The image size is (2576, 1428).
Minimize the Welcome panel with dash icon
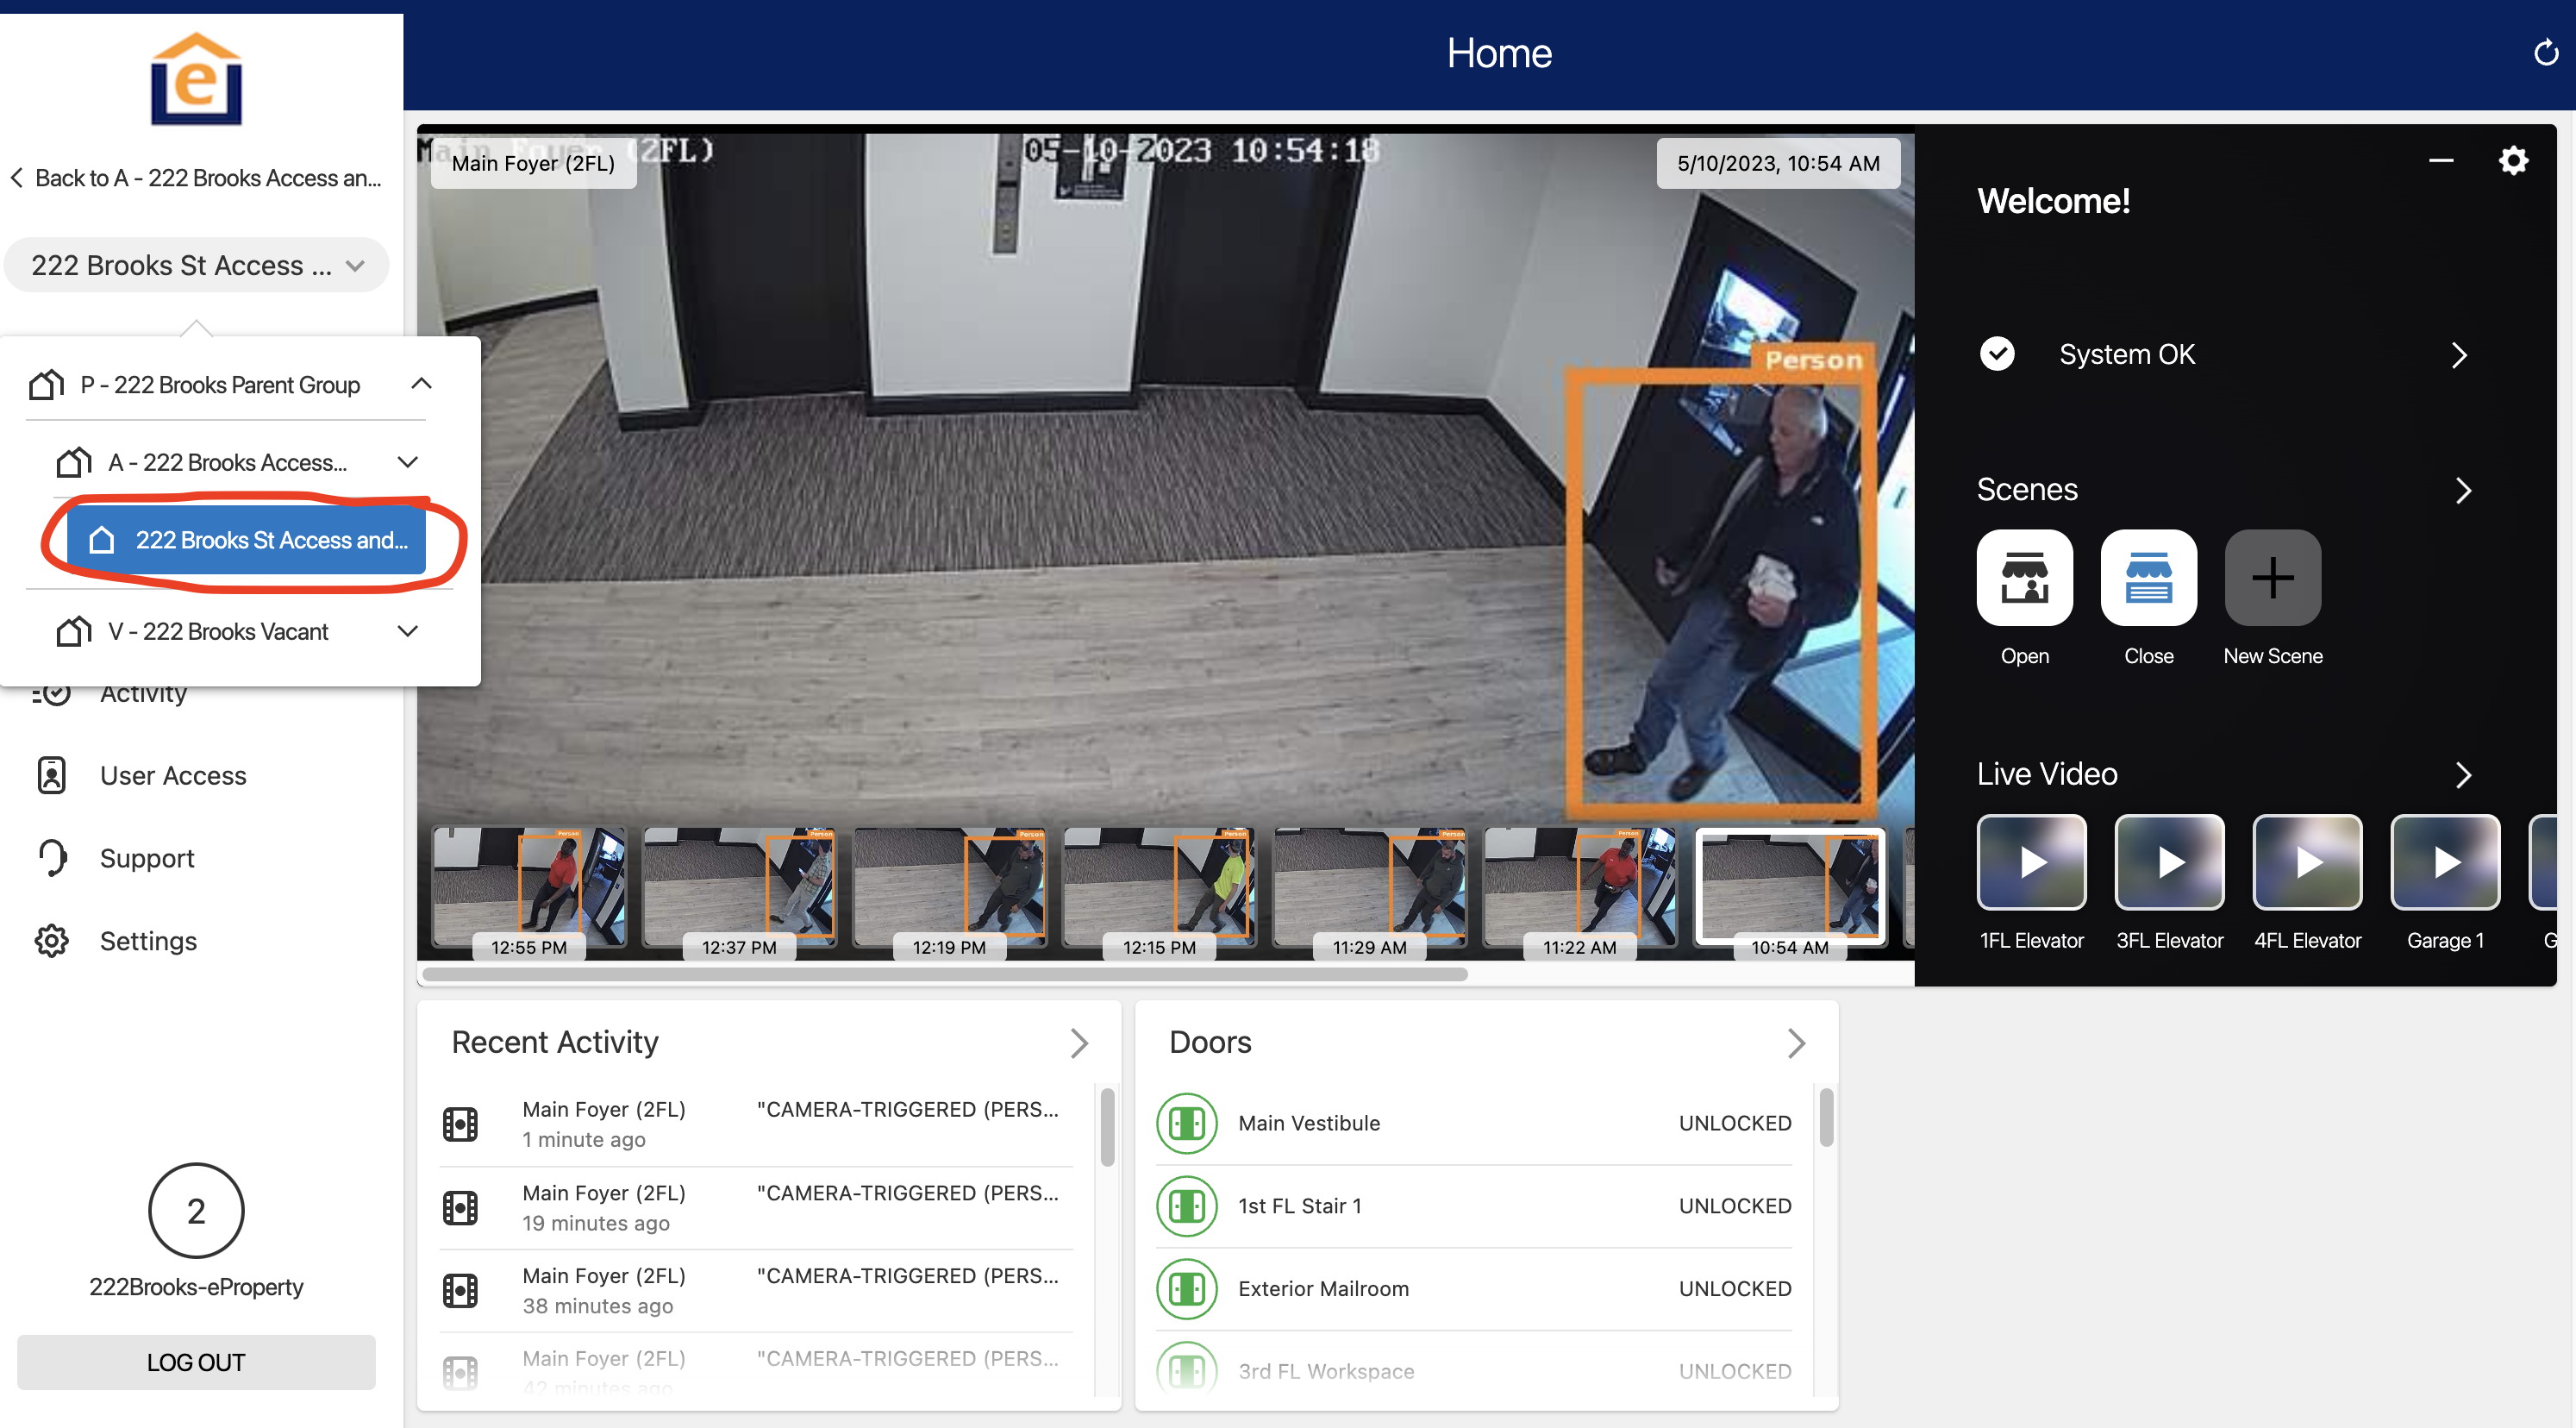[2441, 160]
